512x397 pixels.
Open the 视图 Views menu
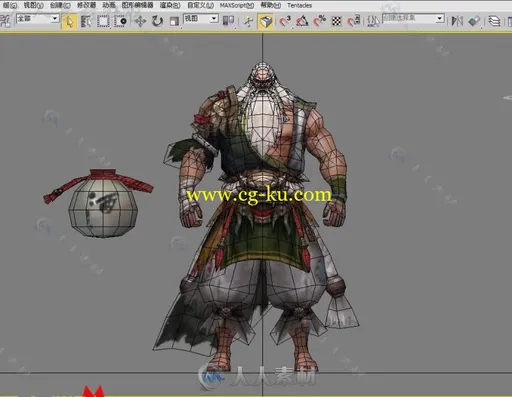tap(33, 5)
